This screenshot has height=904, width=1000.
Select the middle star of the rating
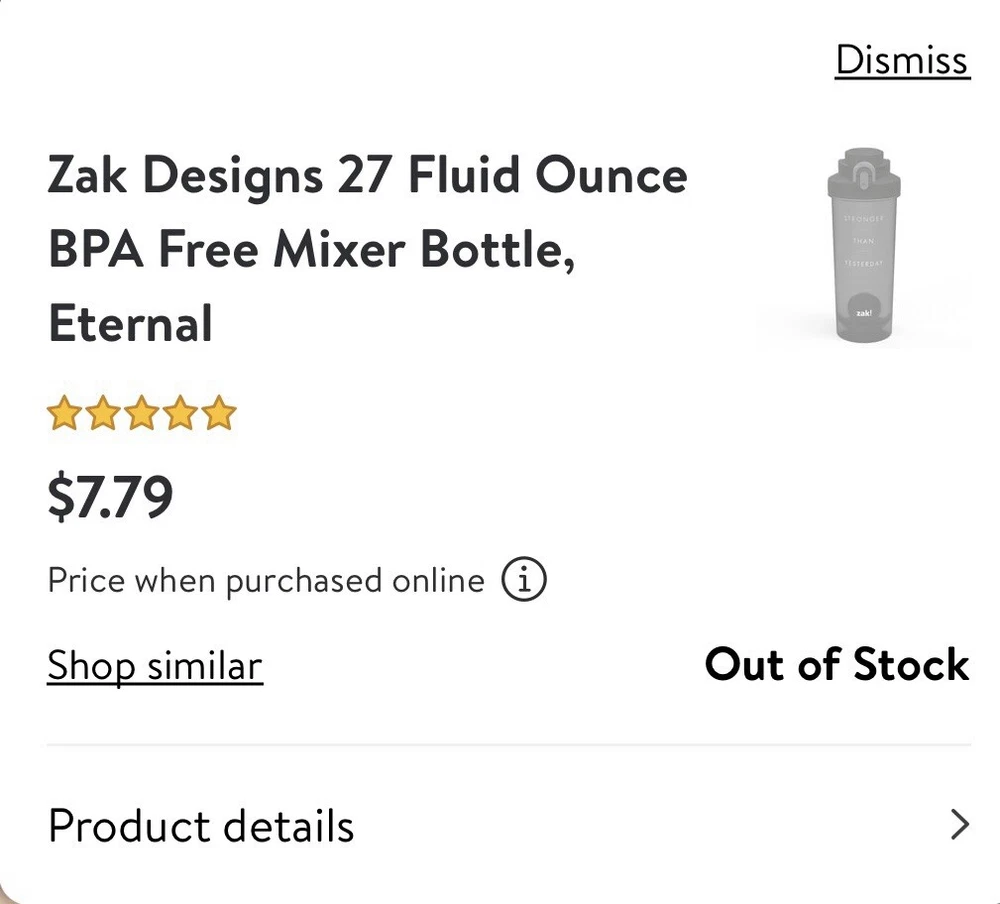point(142,413)
